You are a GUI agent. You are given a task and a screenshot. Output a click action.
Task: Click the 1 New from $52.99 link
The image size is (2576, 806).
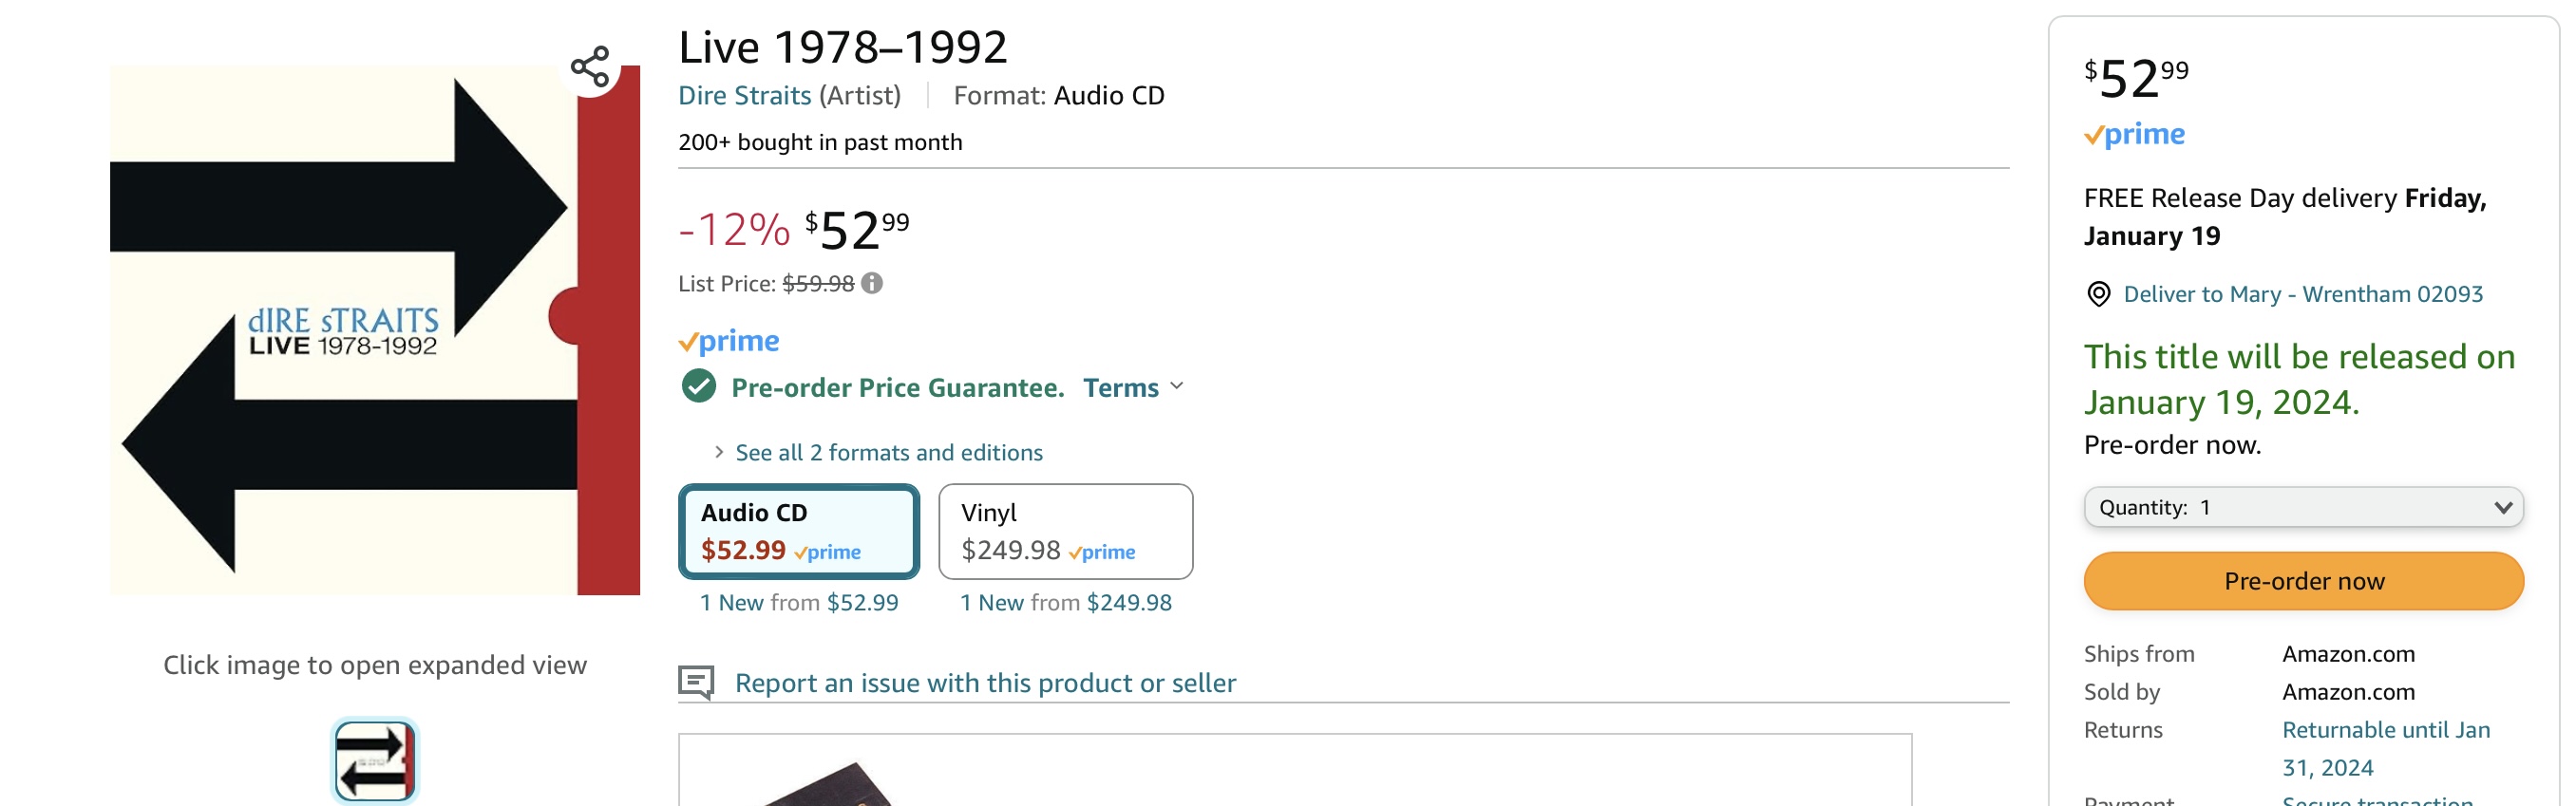[799, 603]
